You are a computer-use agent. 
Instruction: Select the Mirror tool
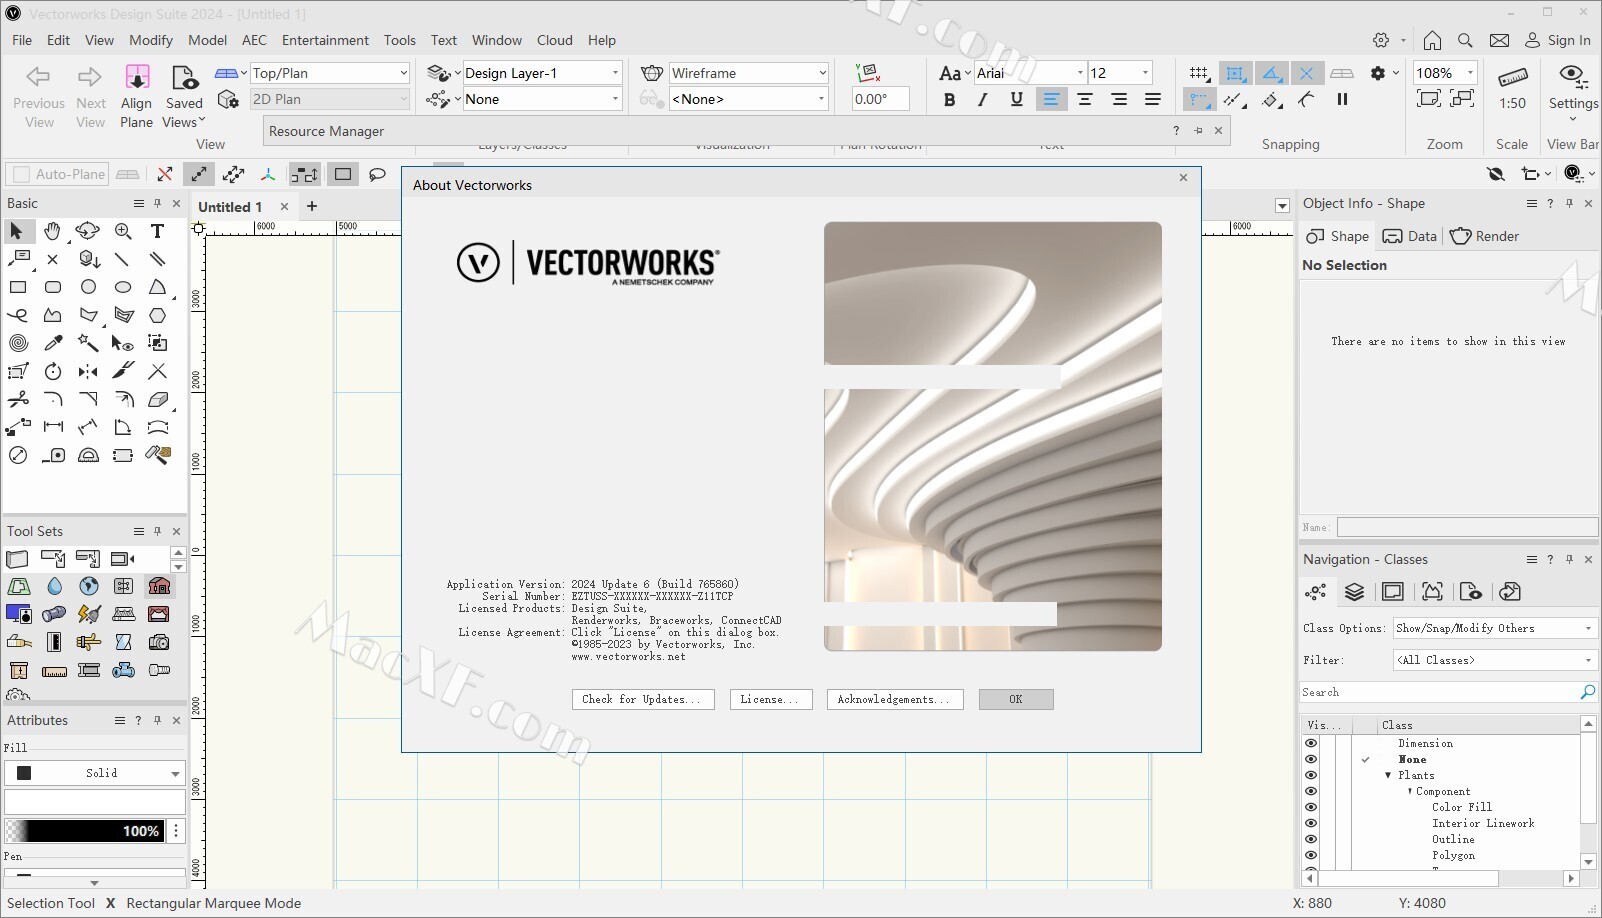[88, 371]
